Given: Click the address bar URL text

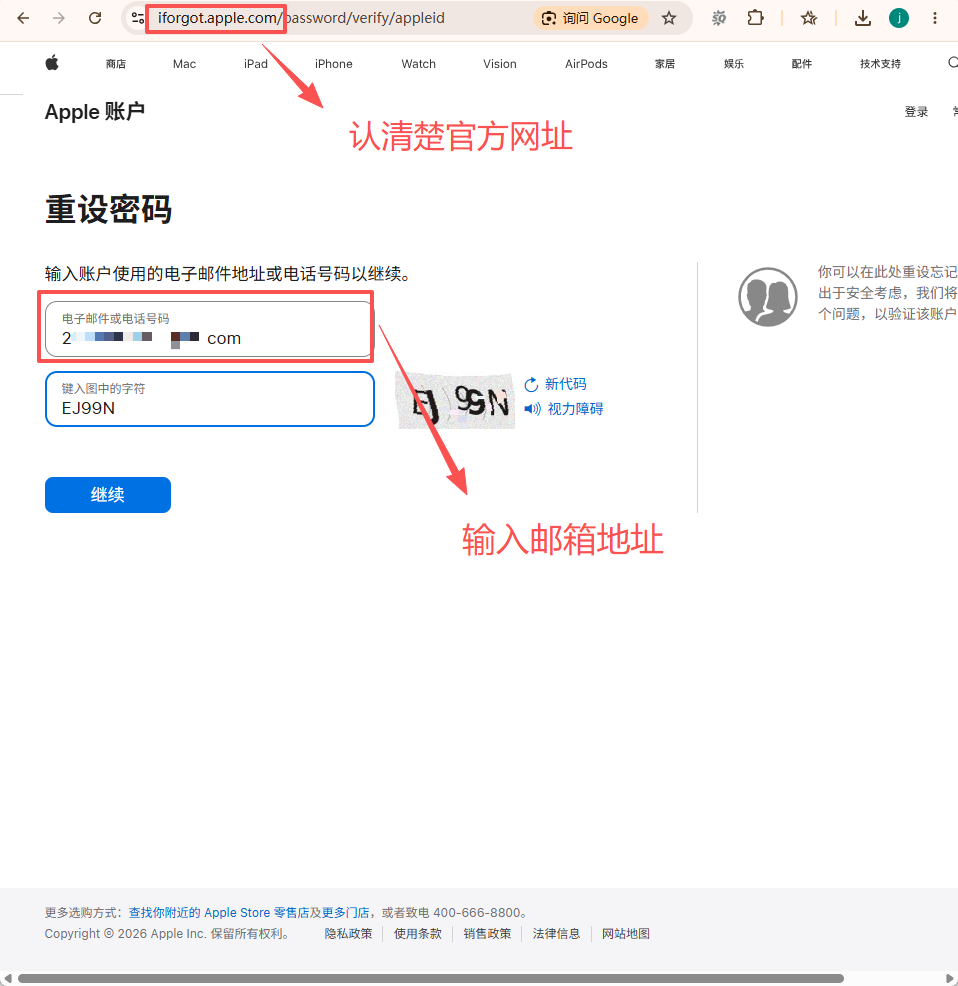Looking at the screenshot, I should [301, 18].
